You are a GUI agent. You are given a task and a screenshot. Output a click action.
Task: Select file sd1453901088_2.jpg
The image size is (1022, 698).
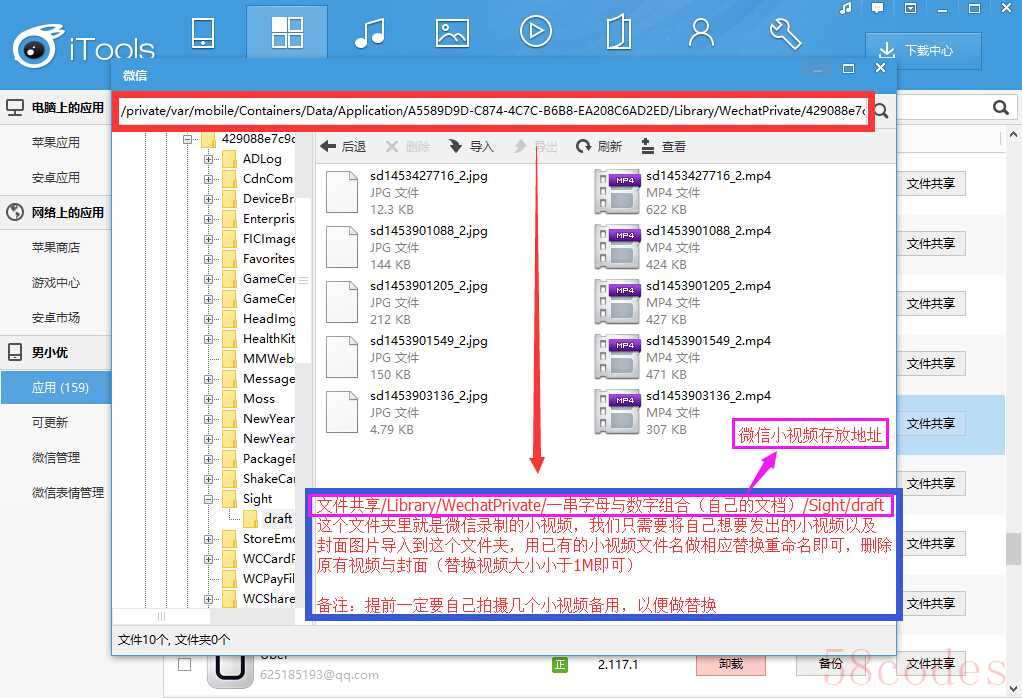[x=407, y=247]
